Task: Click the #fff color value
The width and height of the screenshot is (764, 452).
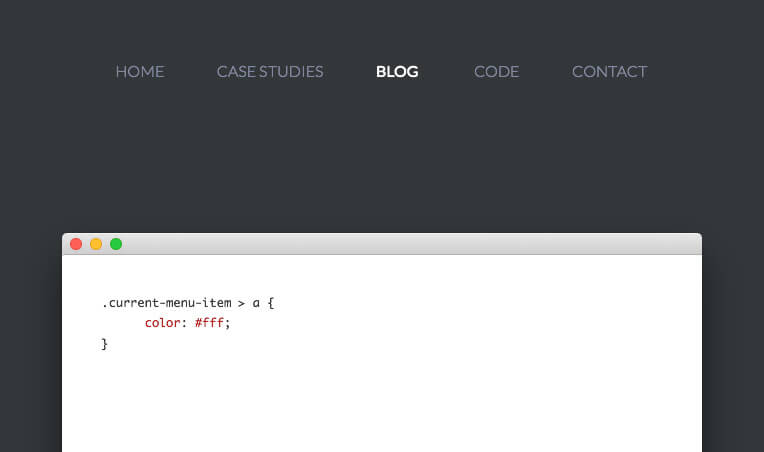Action: (209, 323)
